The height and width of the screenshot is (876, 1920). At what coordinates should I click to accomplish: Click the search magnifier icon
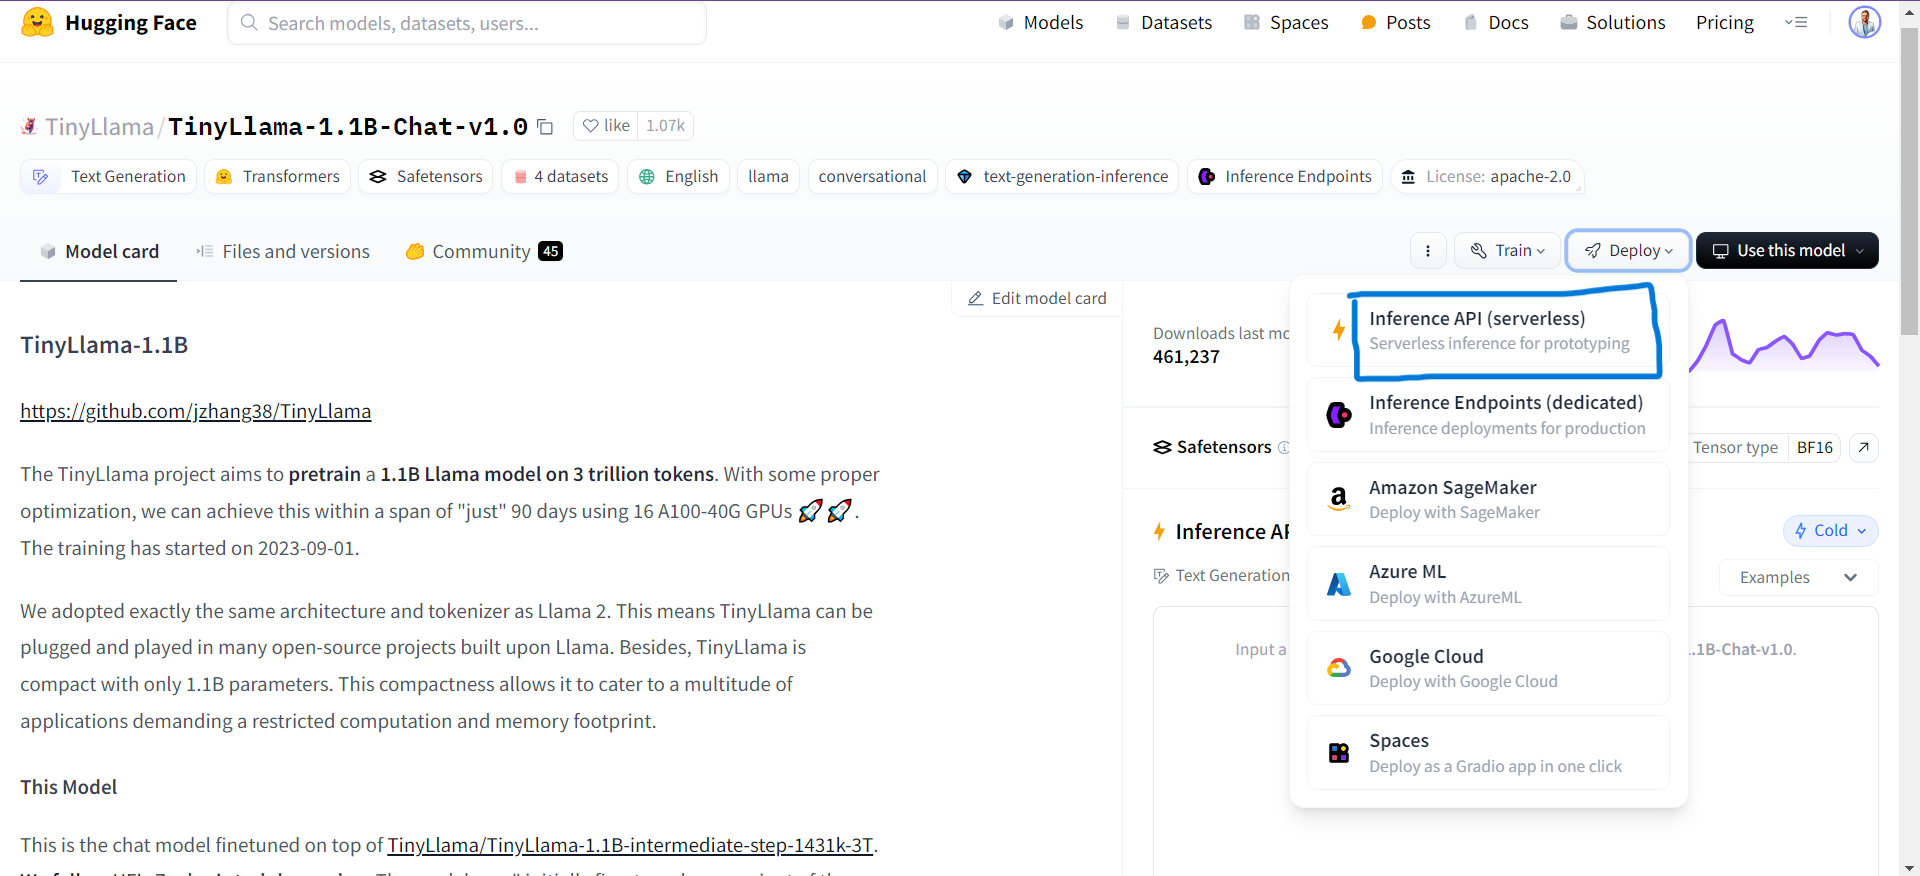(249, 22)
